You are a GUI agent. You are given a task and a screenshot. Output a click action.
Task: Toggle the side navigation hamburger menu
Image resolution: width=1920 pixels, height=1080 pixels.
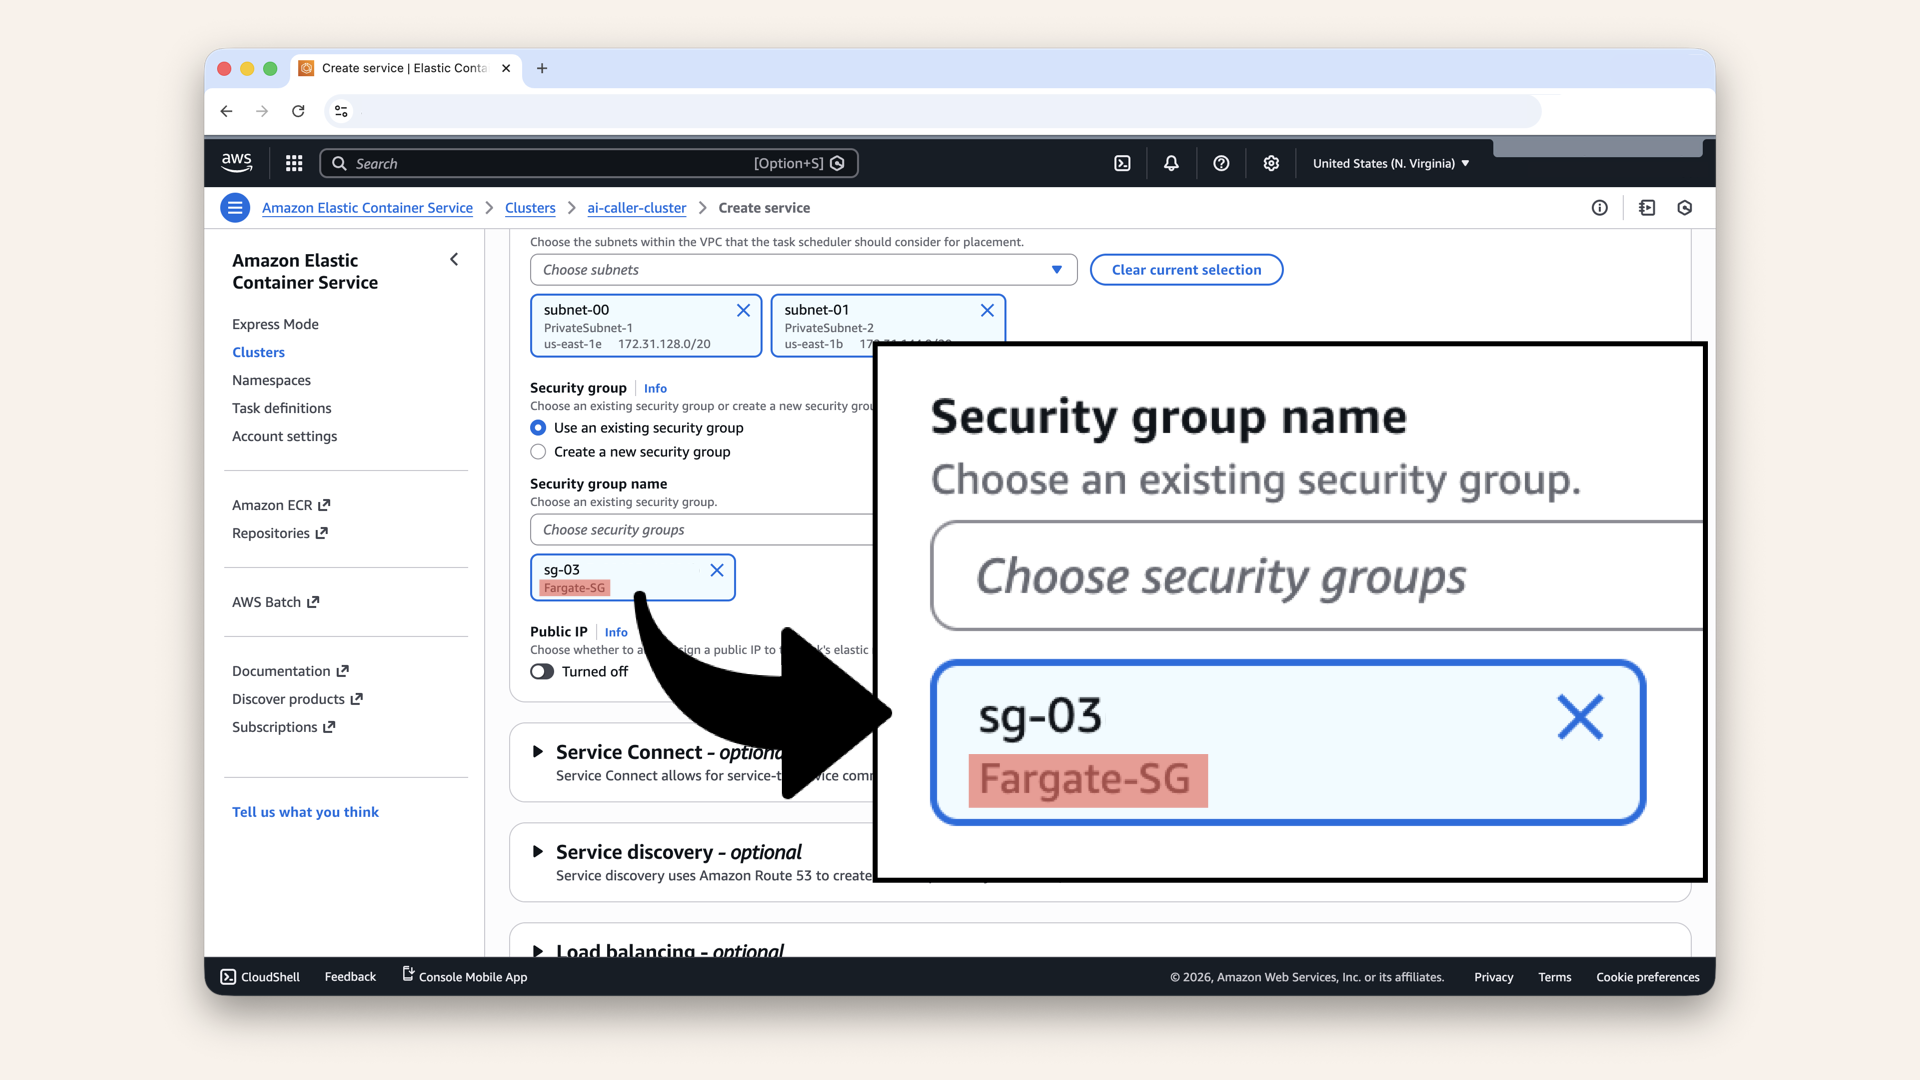point(235,208)
